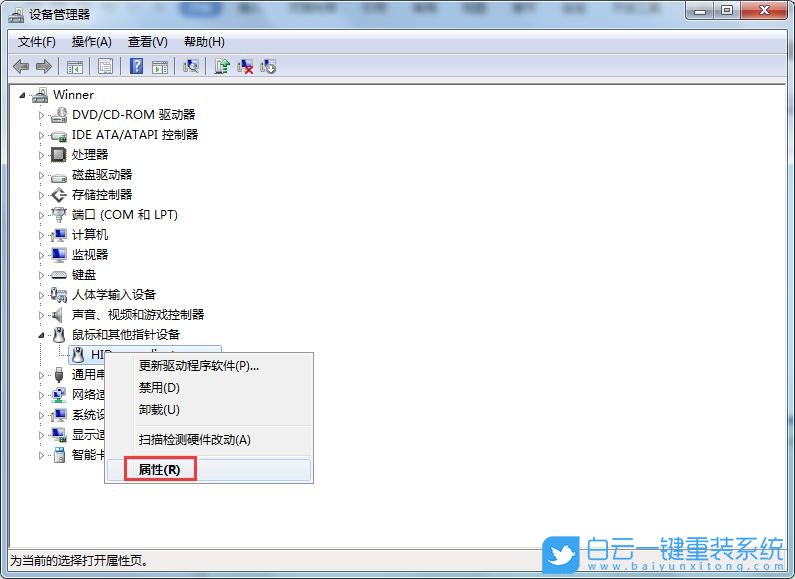Select the 键盘 label
This screenshot has height=579, width=795.
coord(84,275)
